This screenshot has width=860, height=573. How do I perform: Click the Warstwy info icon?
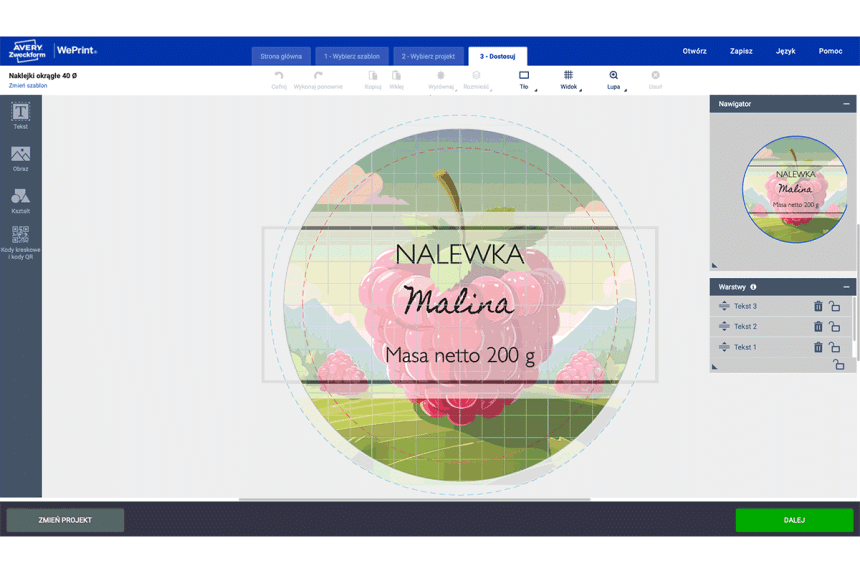click(x=754, y=287)
